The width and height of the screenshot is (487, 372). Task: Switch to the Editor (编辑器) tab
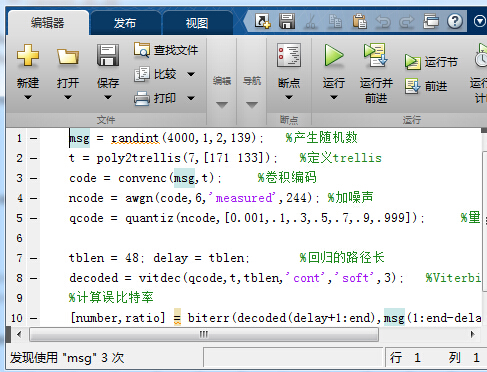click(x=47, y=23)
